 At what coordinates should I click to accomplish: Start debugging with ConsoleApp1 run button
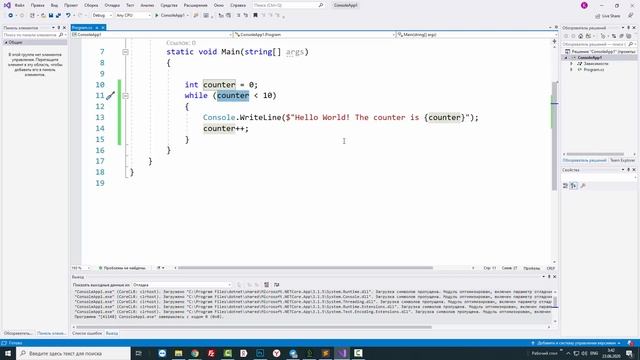tap(171, 16)
